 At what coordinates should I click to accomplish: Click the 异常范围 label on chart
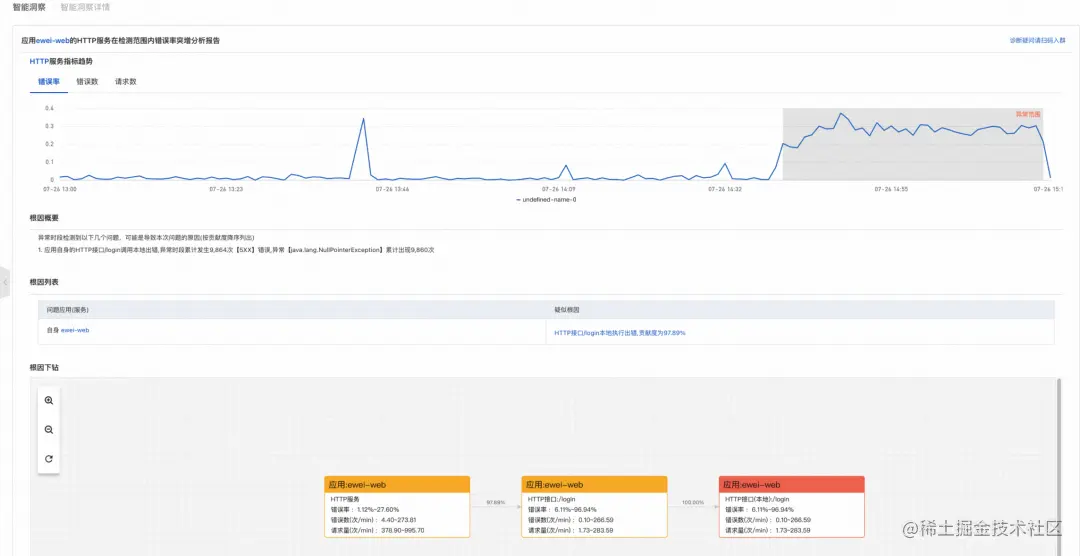click(1028, 114)
